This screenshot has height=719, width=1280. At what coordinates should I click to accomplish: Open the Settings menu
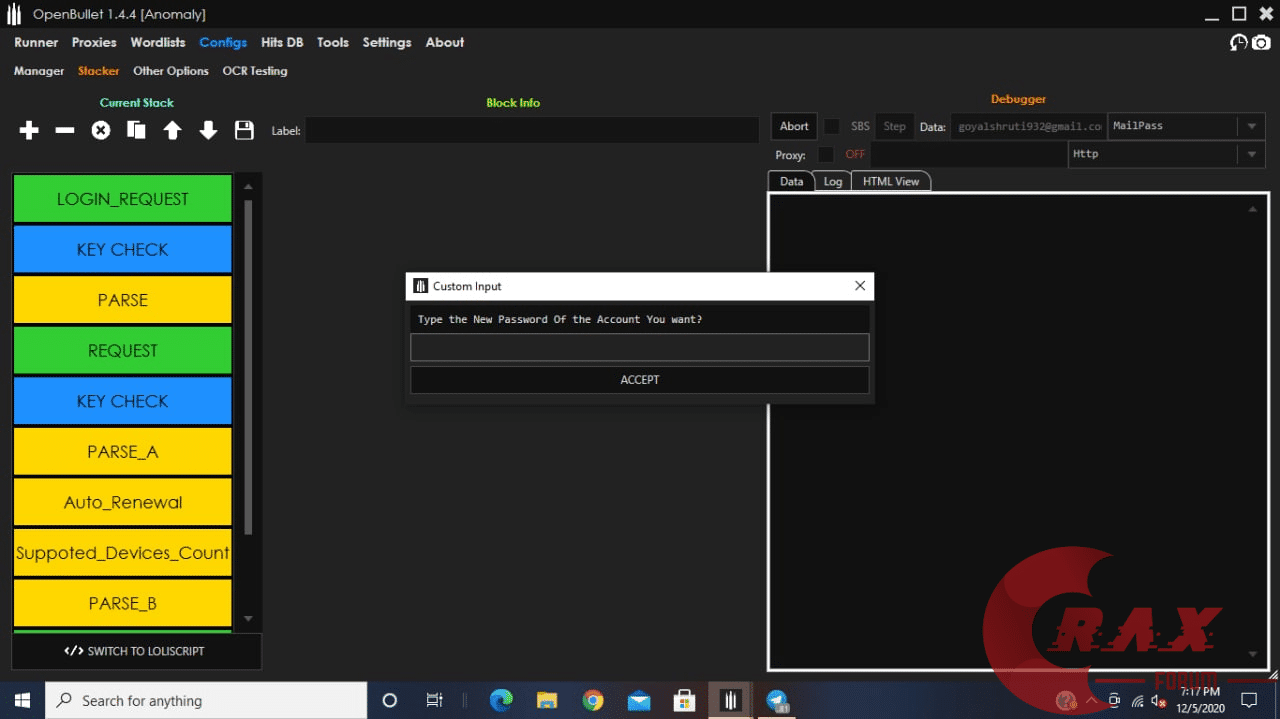pos(387,42)
